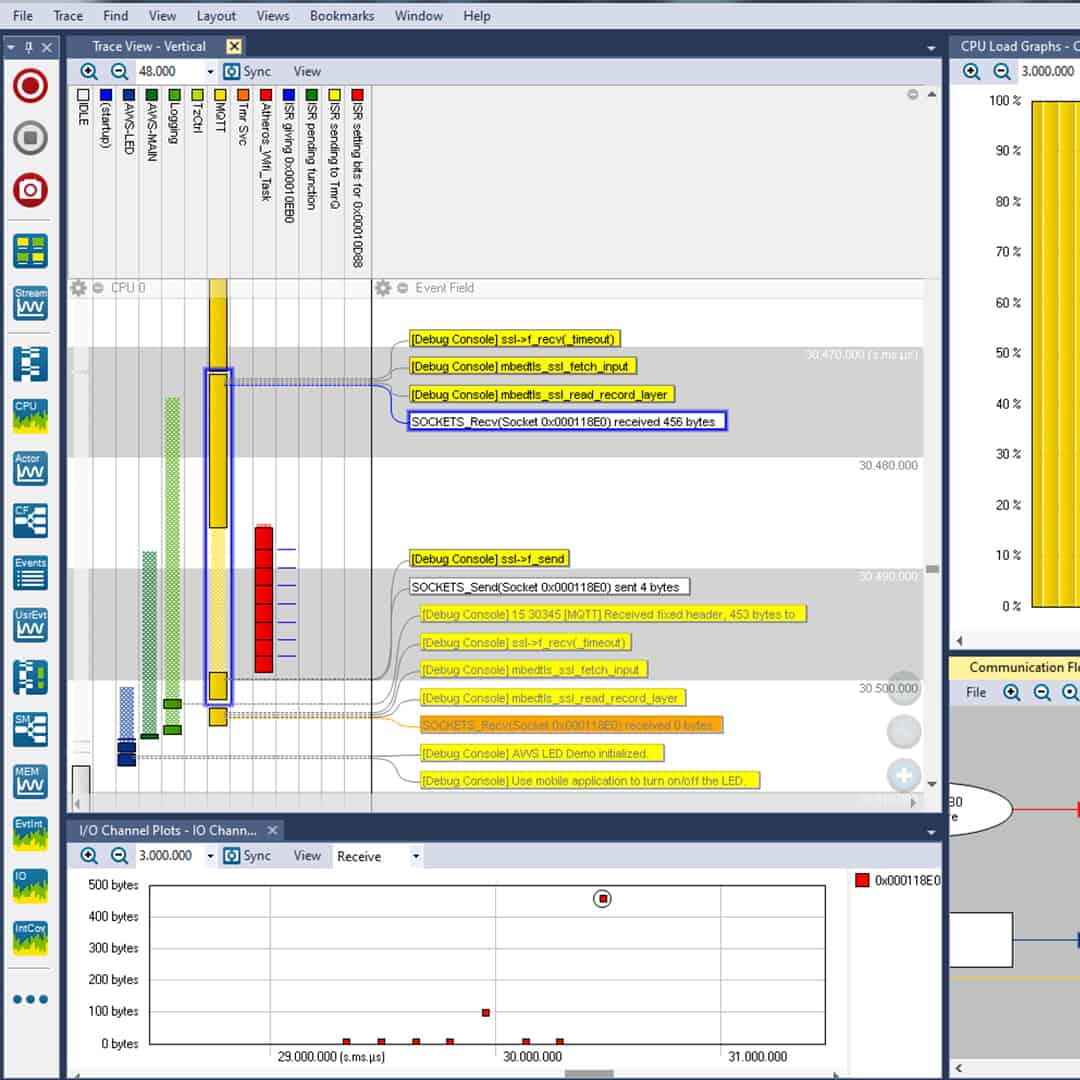This screenshot has height=1080, width=1080.
Task: Zoom in on CPU Load Graphs panel
Action: pyautogui.click(x=971, y=71)
